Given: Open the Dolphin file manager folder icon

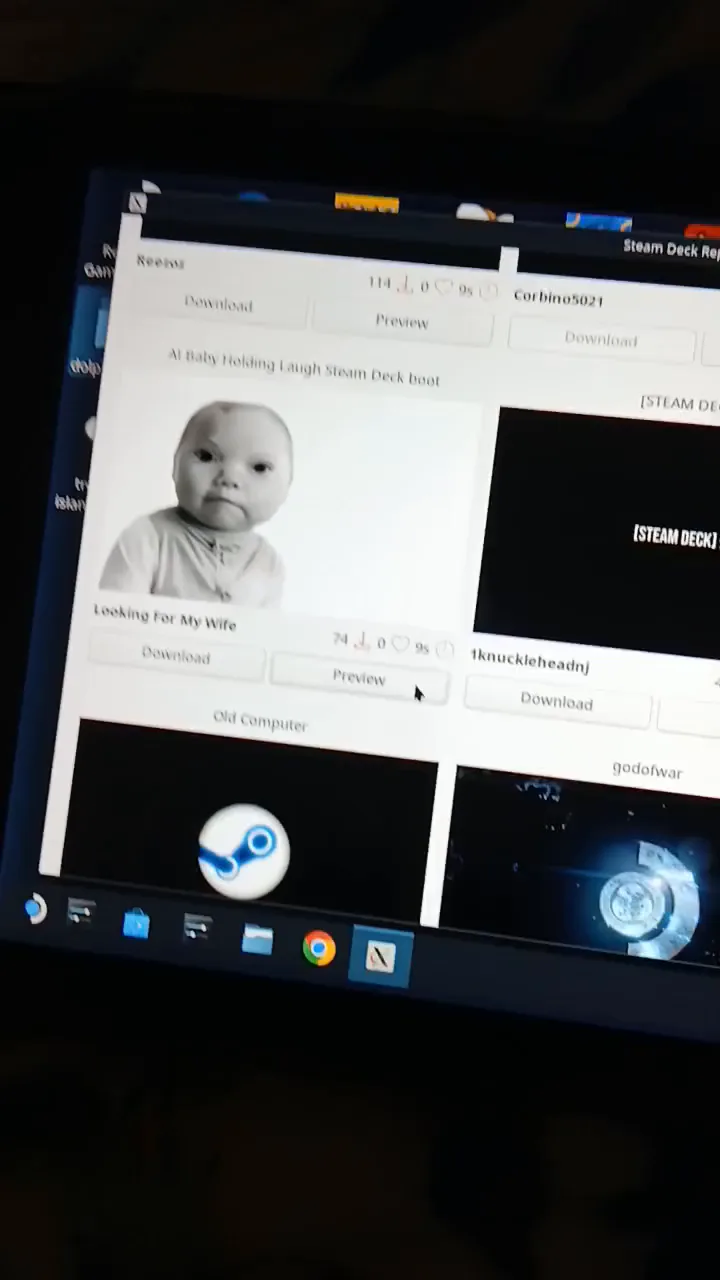Looking at the screenshot, I should (257, 938).
